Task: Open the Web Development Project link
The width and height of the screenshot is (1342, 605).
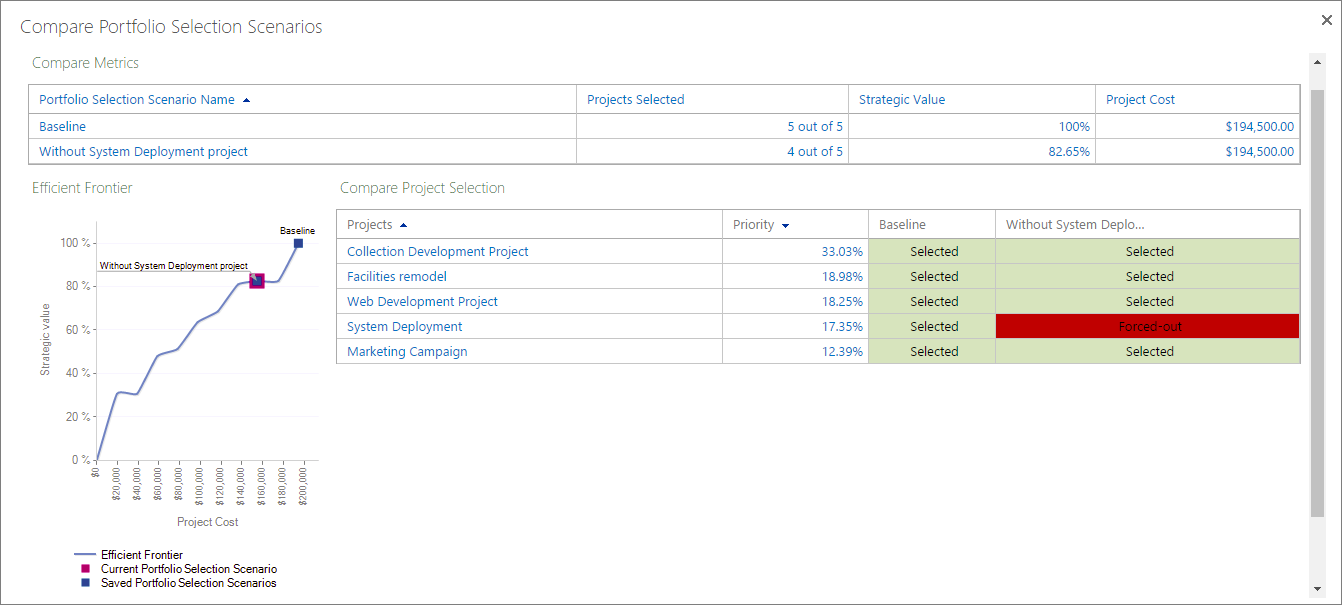Action: 422,302
